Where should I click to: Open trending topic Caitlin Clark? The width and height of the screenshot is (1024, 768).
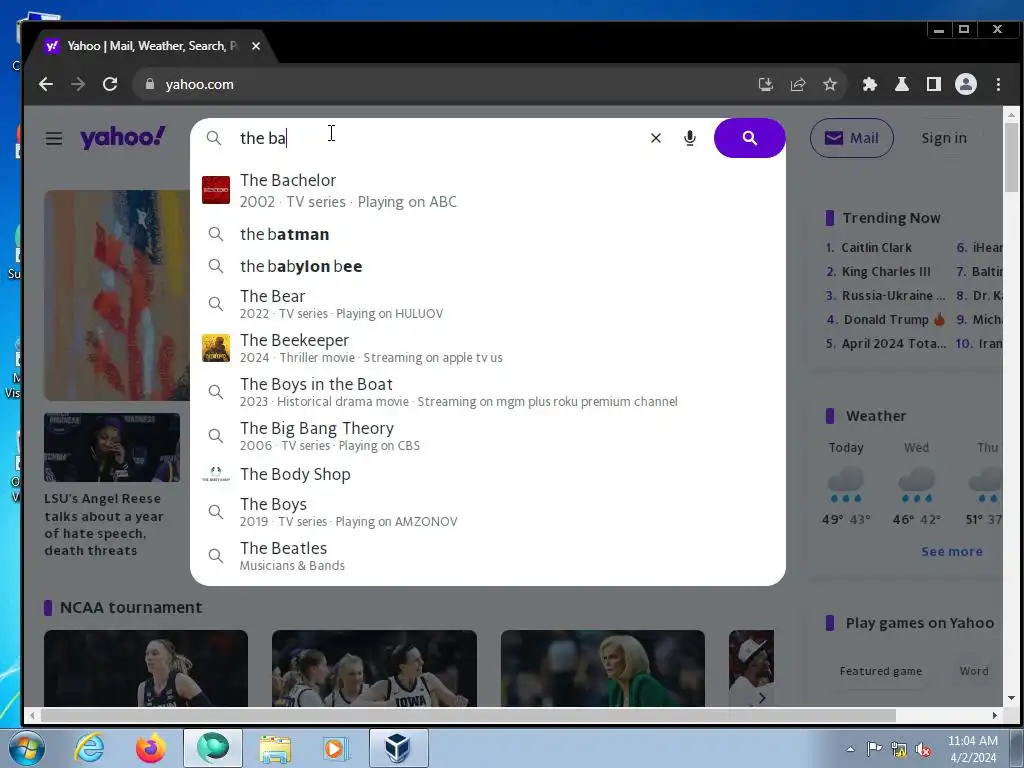876,248
